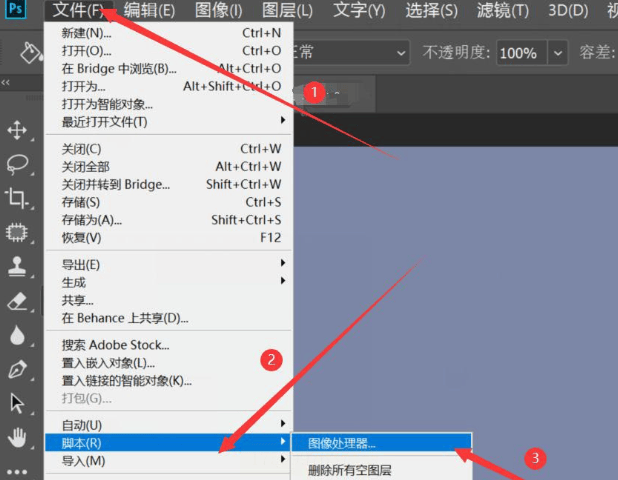Open the 图层(L) menu
This screenshot has height=480, width=618.
(287, 10)
